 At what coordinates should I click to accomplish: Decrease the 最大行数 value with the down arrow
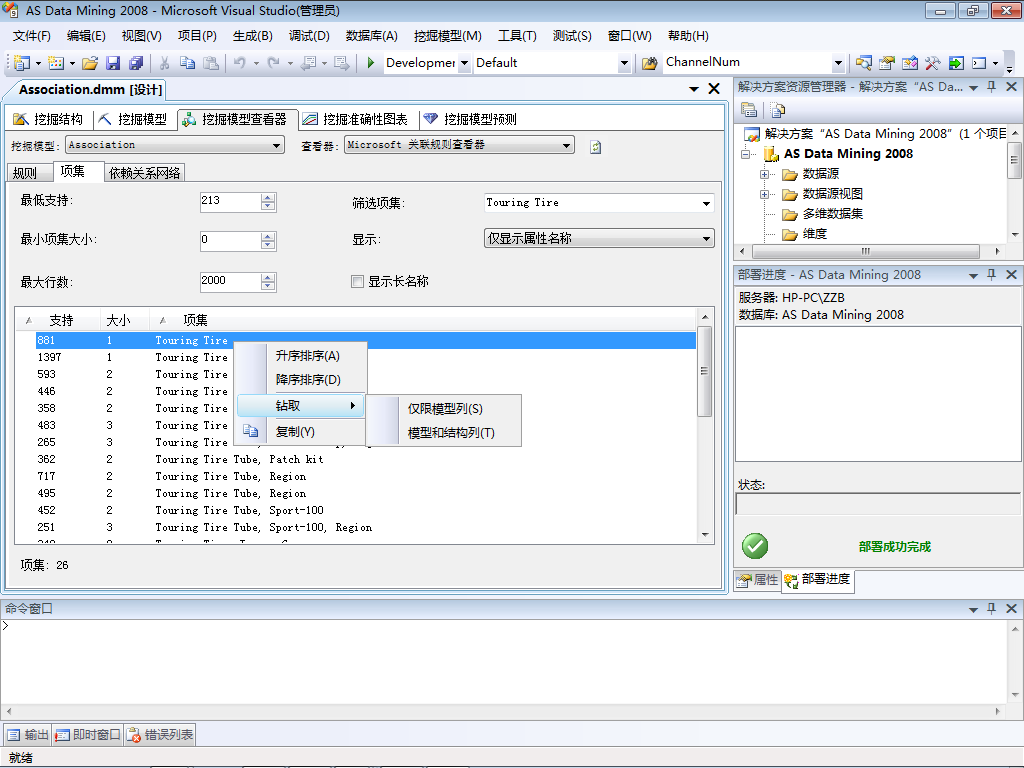tap(268, 286)
